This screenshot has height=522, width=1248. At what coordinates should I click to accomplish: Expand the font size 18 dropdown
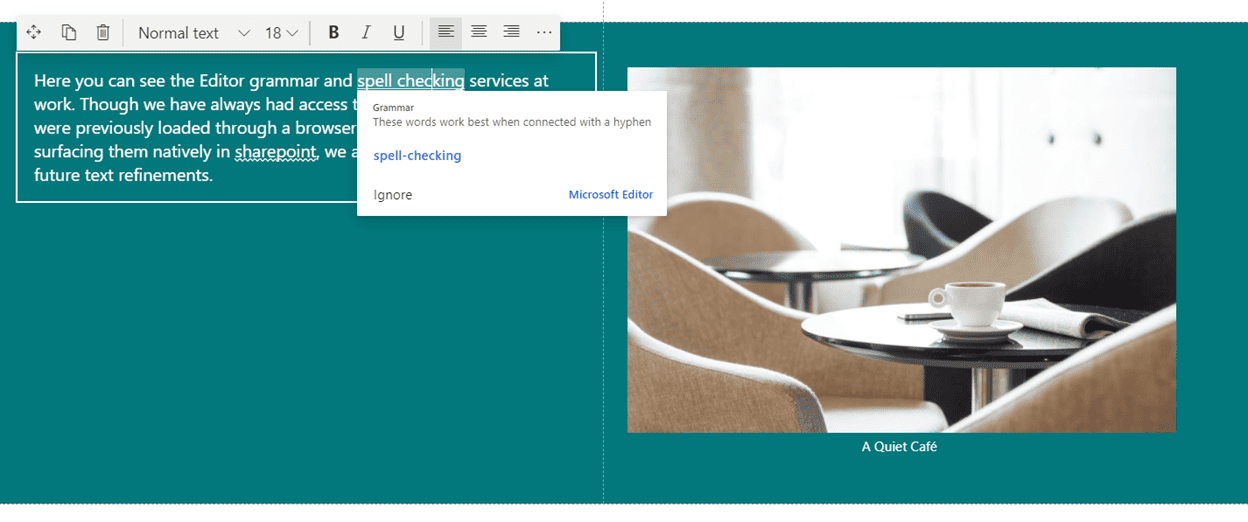[281, 33]
